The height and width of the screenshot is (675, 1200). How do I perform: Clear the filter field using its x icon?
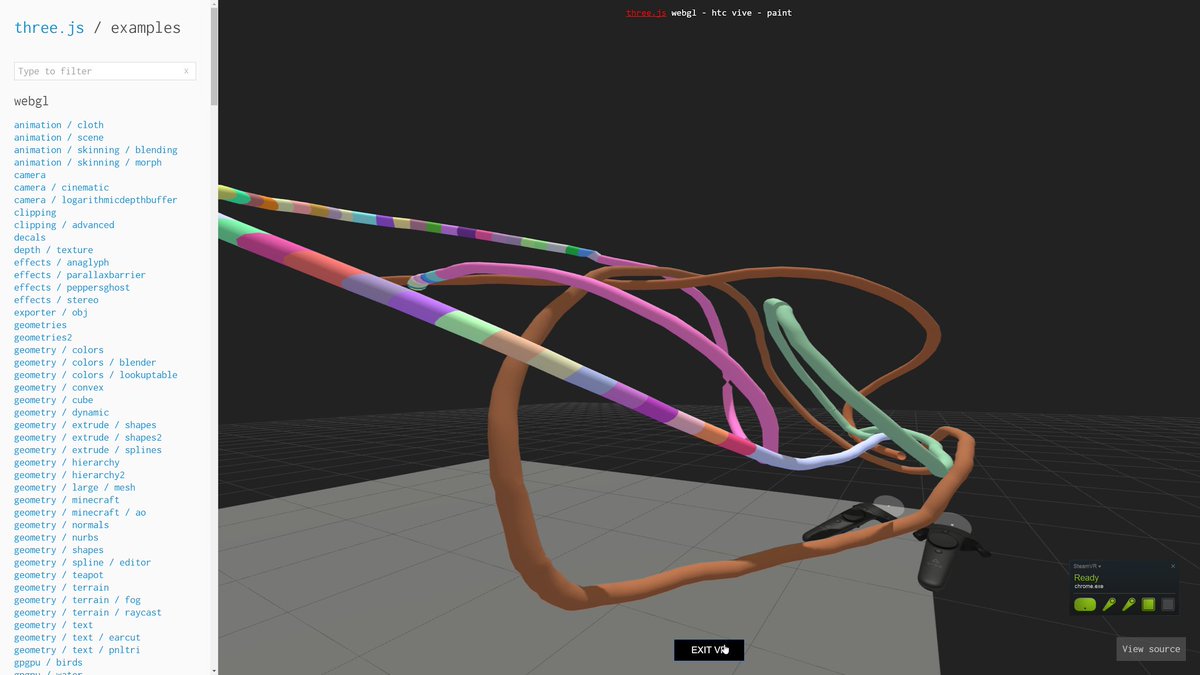[186, 71]
